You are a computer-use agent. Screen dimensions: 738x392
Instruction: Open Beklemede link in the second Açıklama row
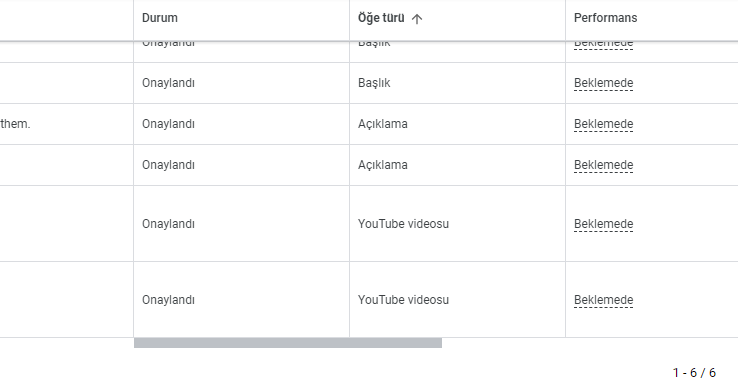603,165
